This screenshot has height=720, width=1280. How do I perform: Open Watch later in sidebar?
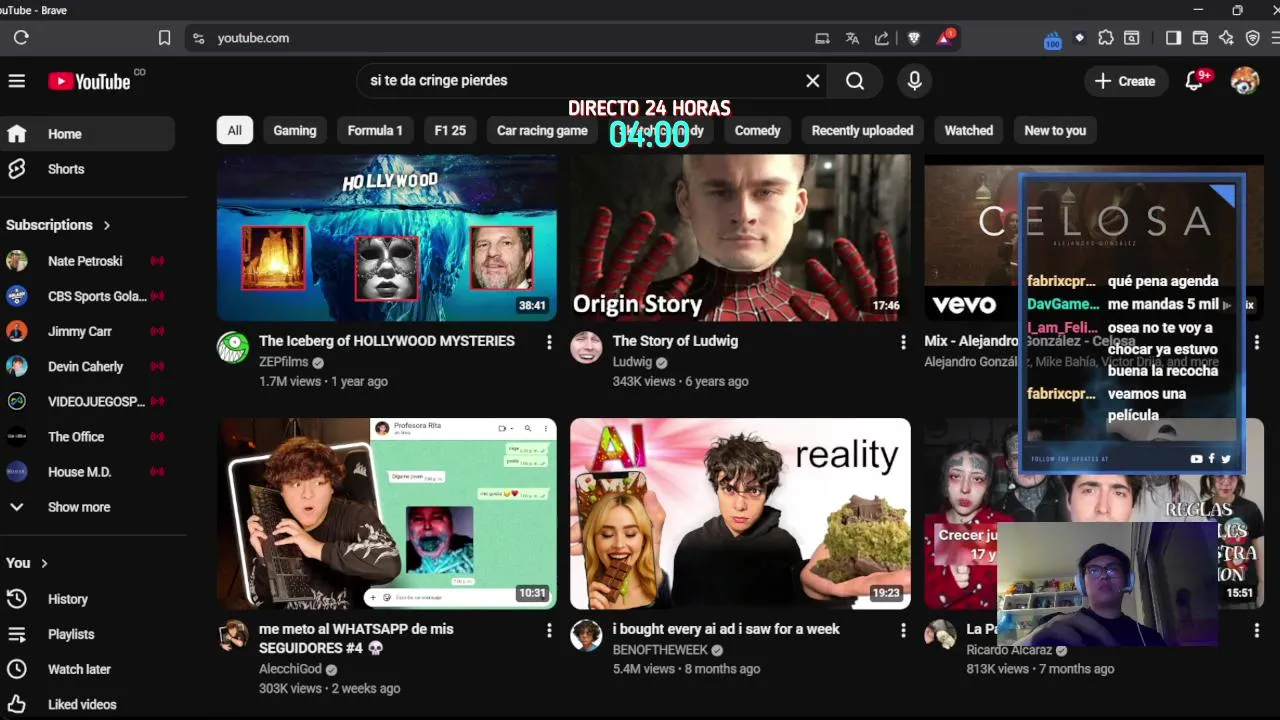point(88,669)
